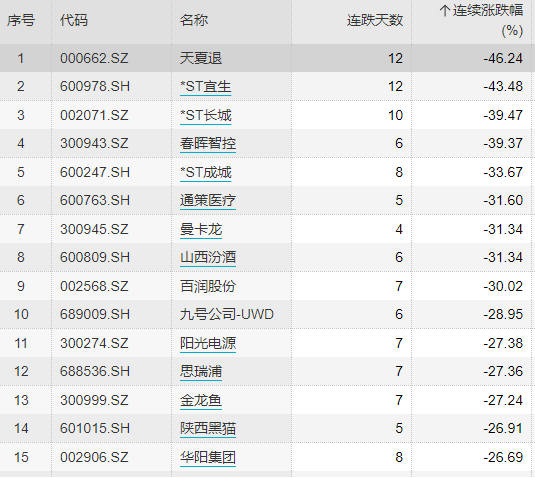The height and width of the screenshot is (478, 535).
Task: Click the -28.95 decline value
Action: tap(503, 315)
